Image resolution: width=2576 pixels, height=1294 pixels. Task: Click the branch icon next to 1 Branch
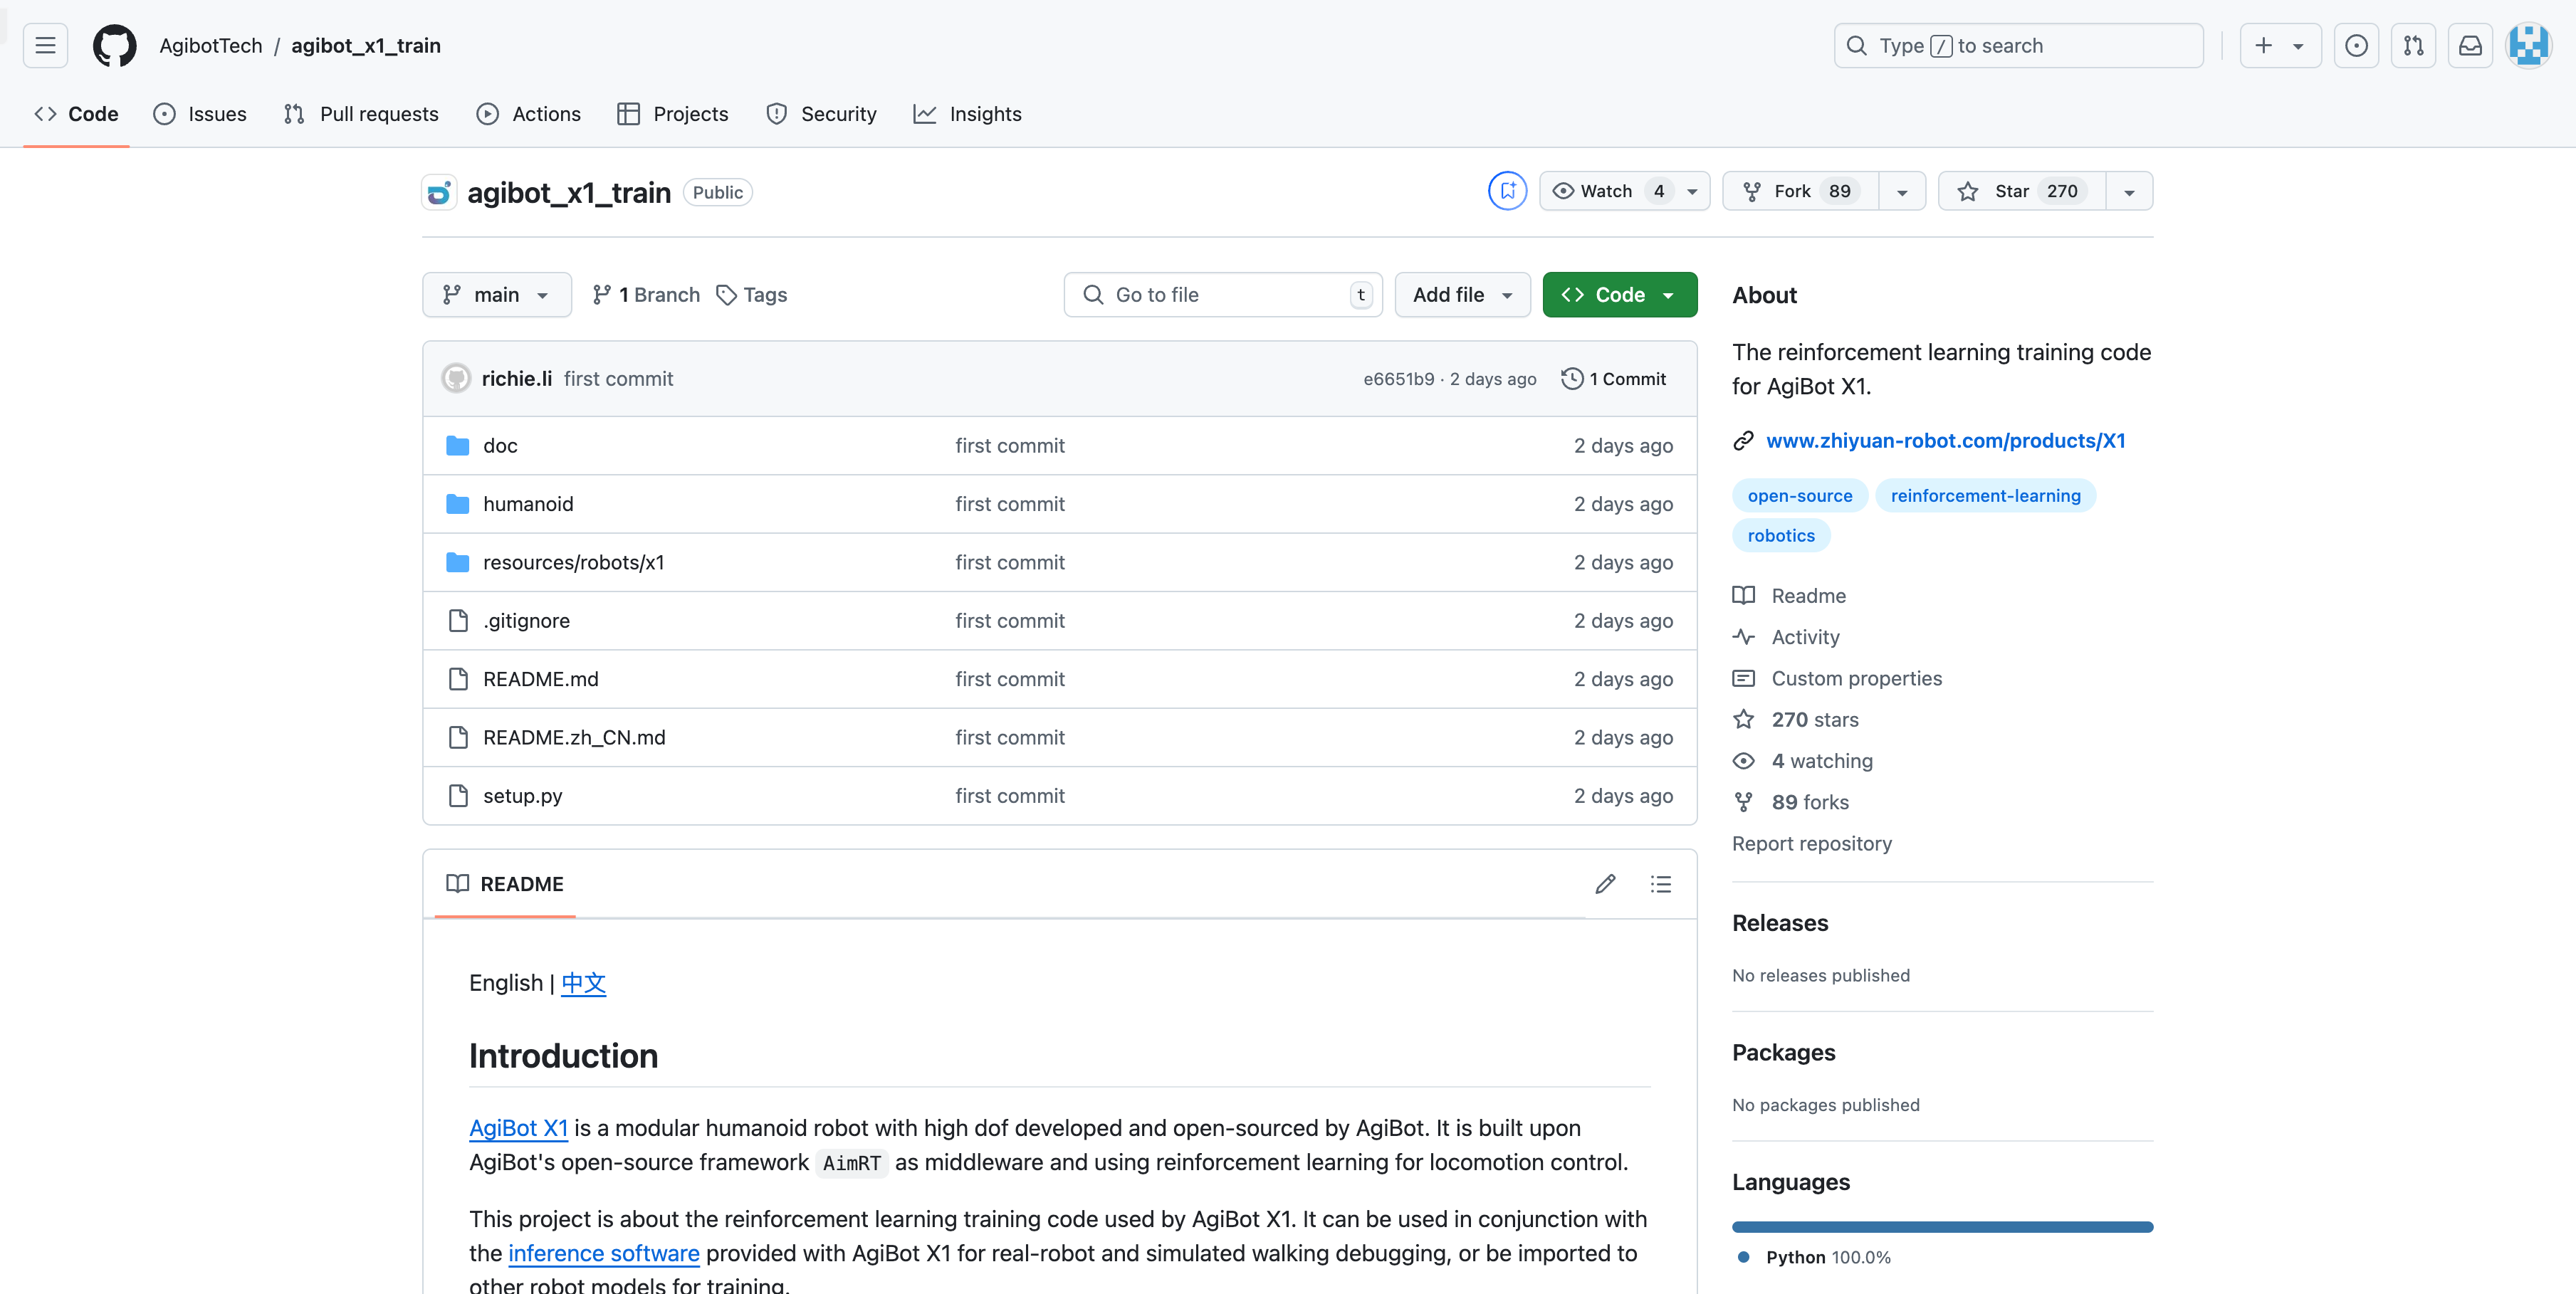[x=601, y=295]
